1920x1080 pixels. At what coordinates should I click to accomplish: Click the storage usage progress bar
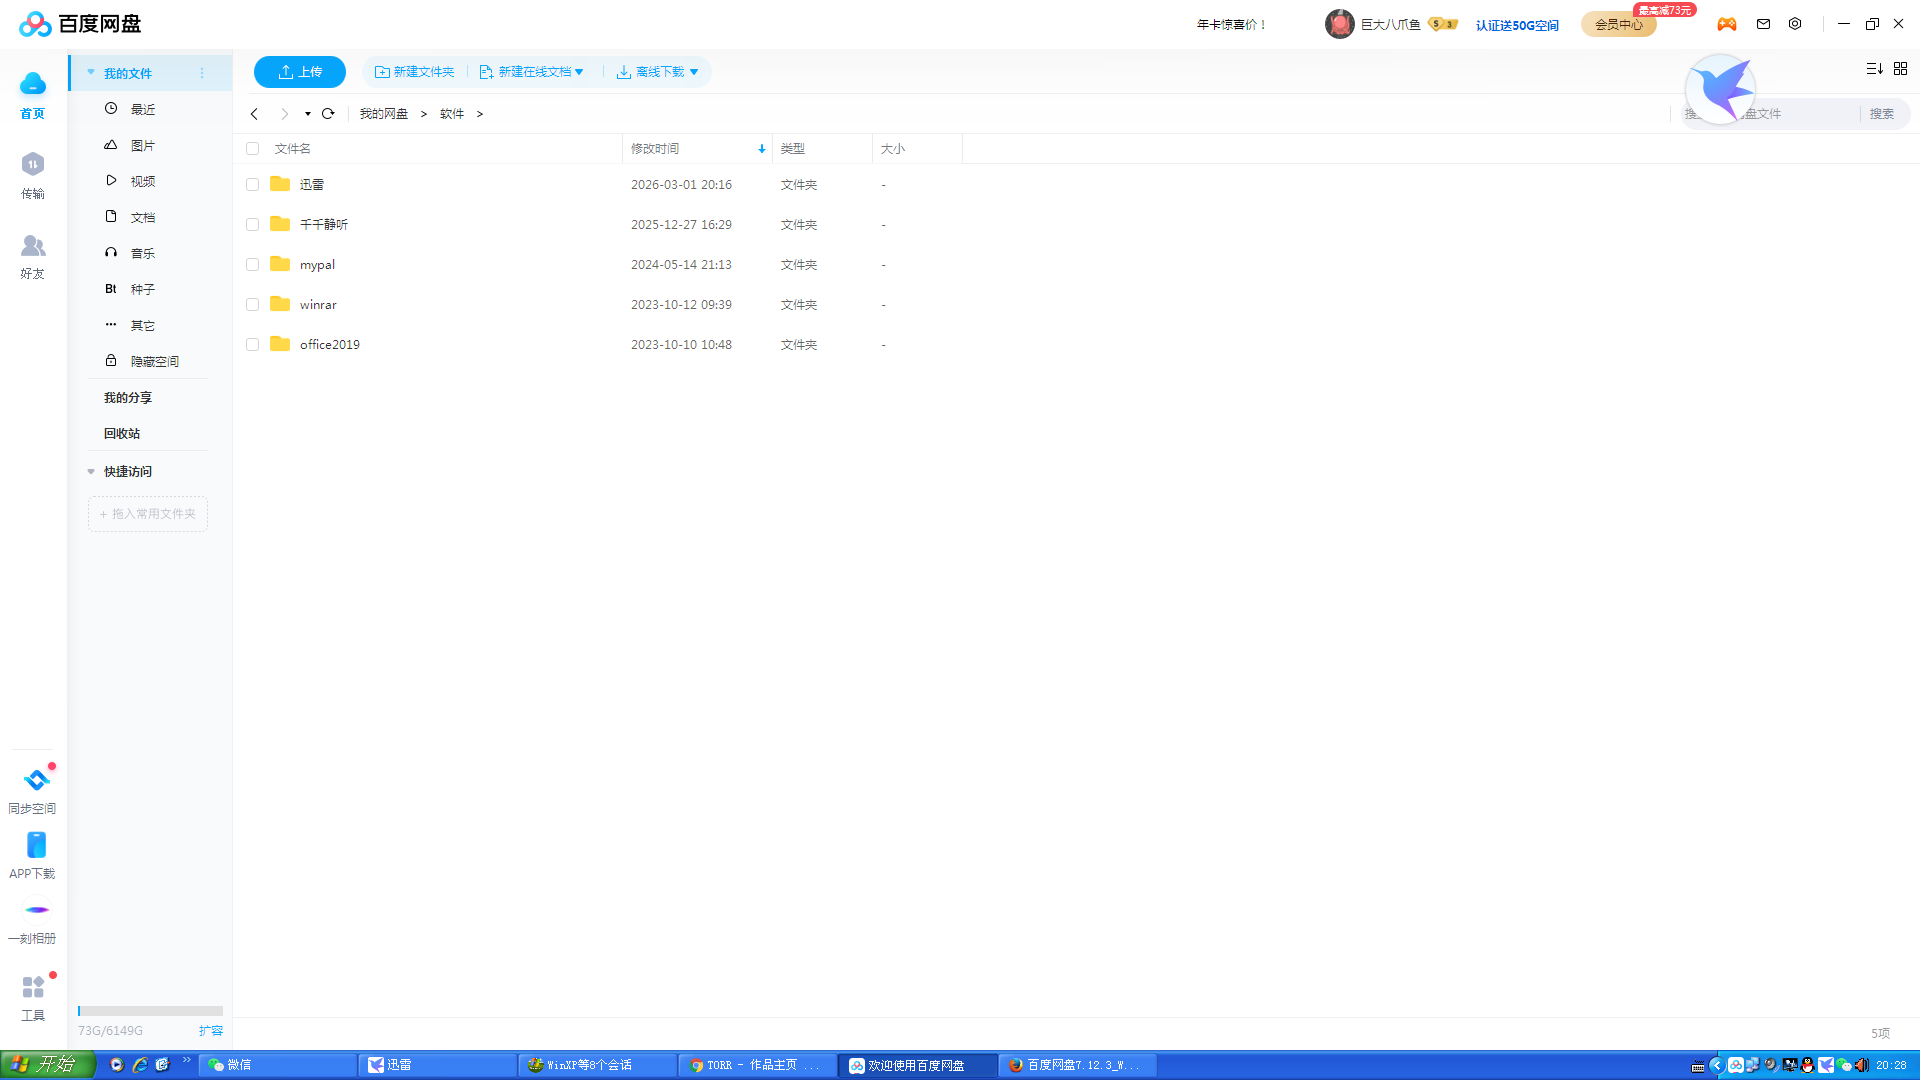[x=150, y=1011]
